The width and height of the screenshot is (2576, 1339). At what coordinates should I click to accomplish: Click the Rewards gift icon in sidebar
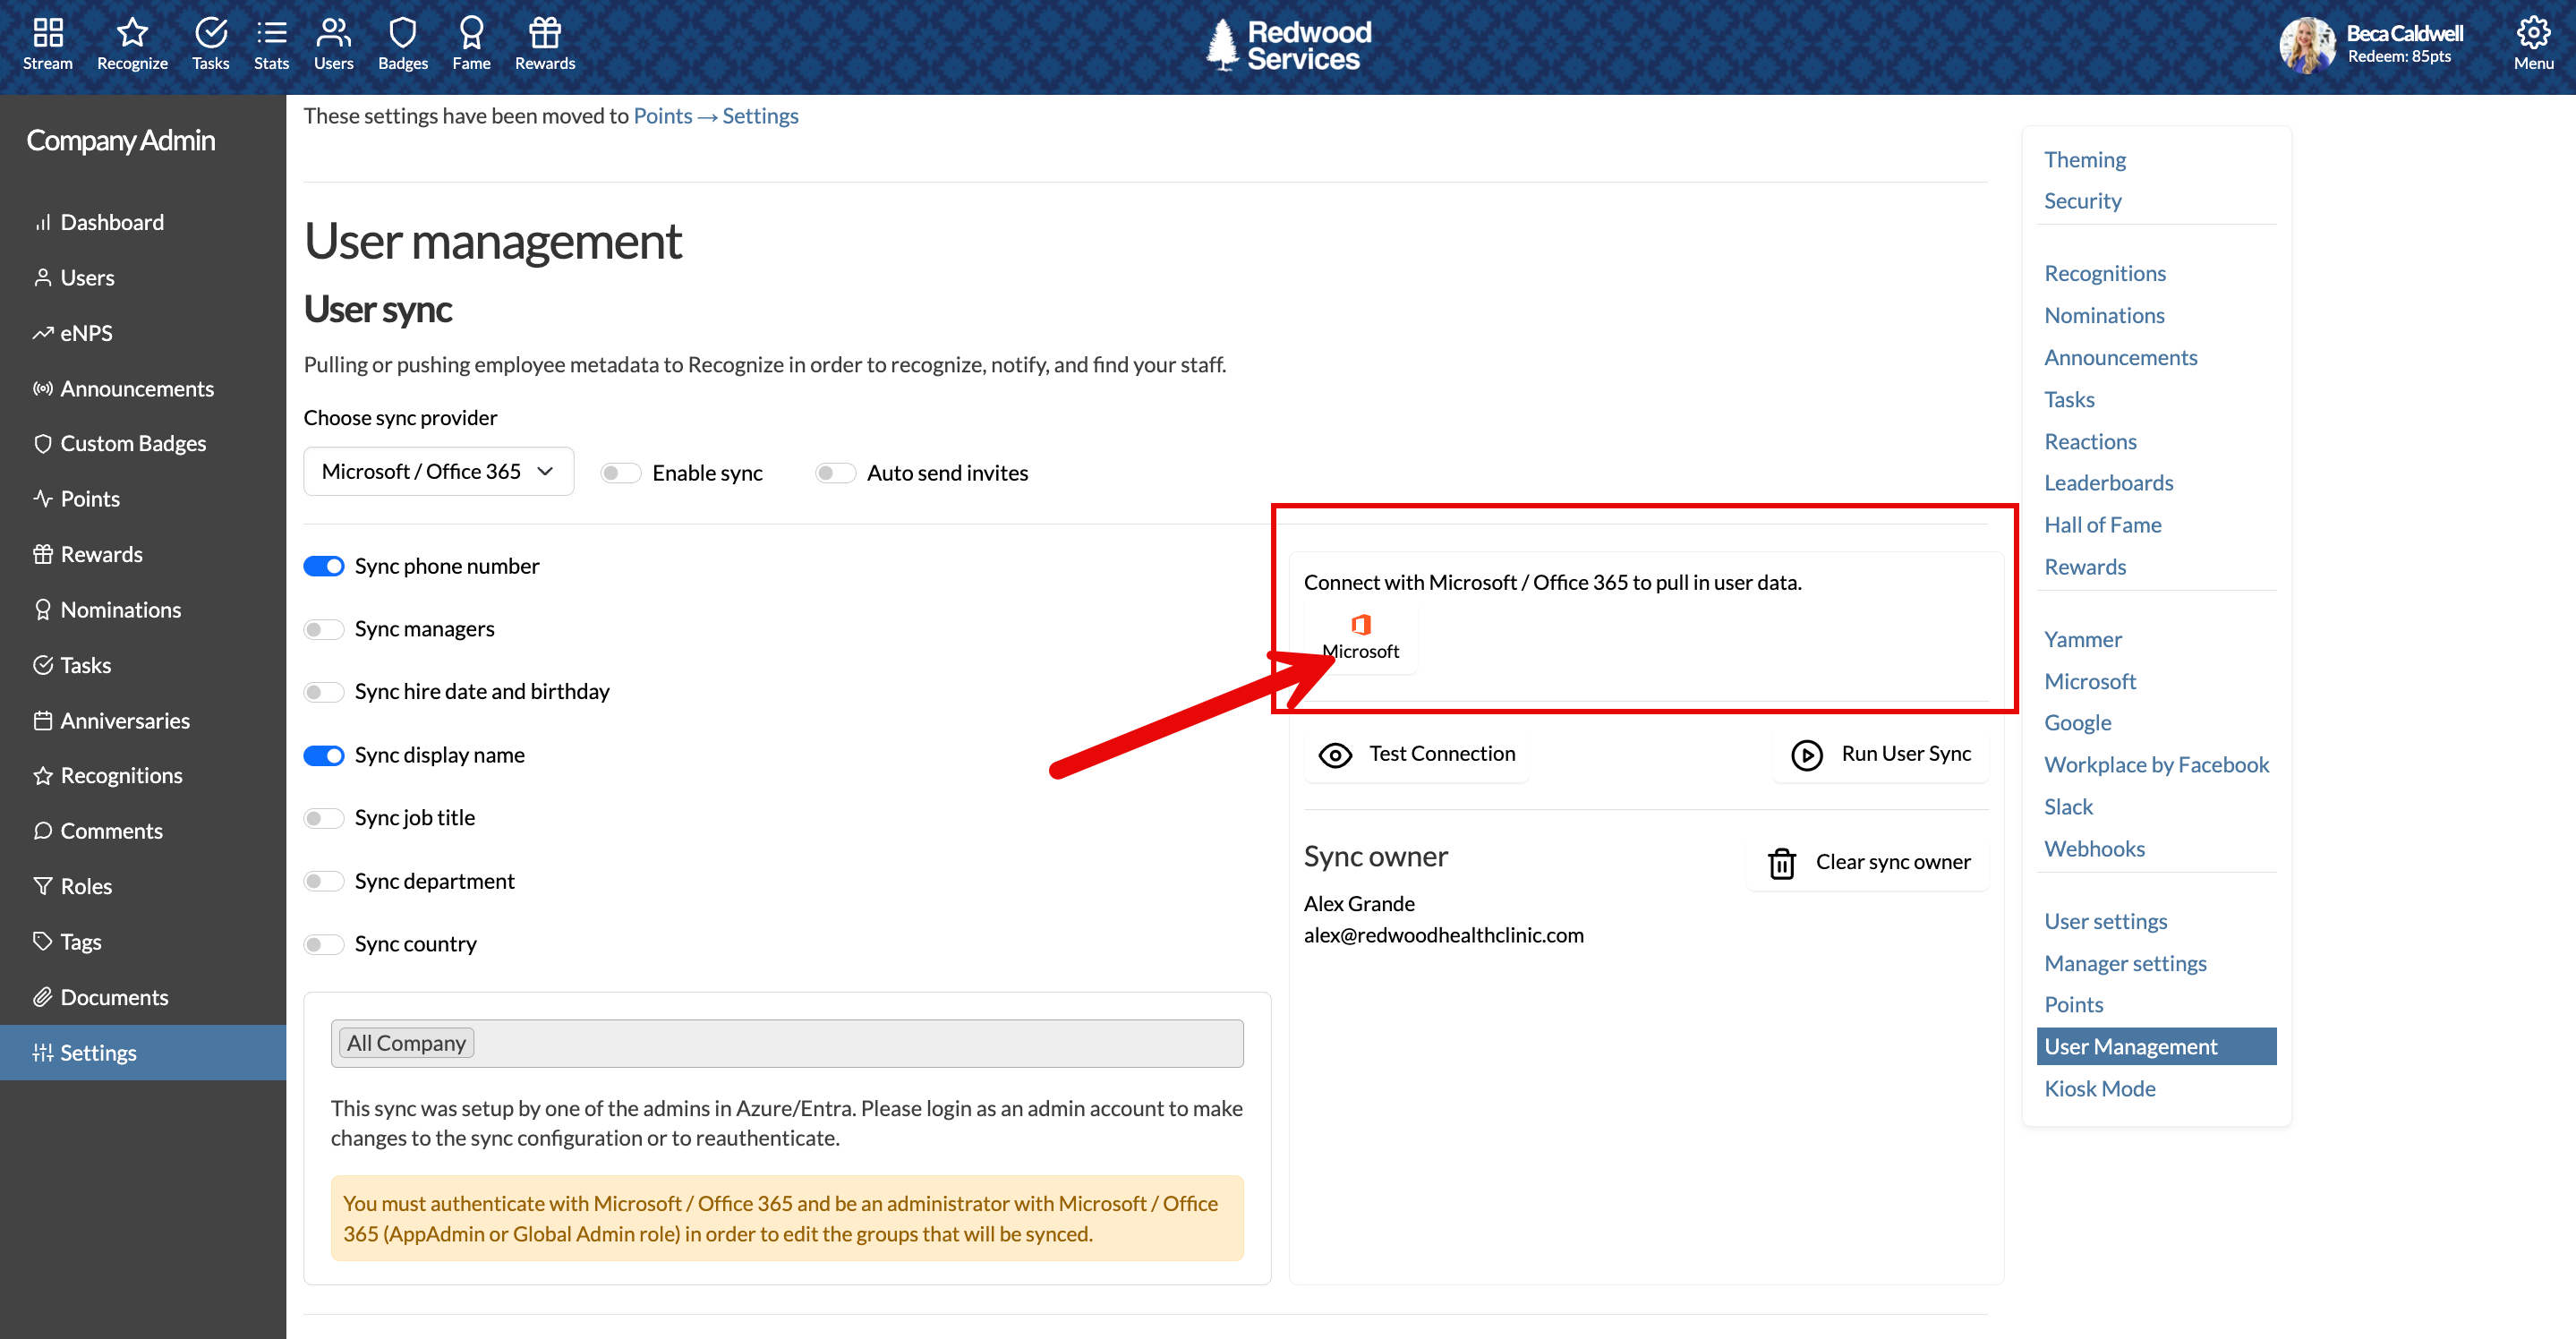tap(43, 554)
